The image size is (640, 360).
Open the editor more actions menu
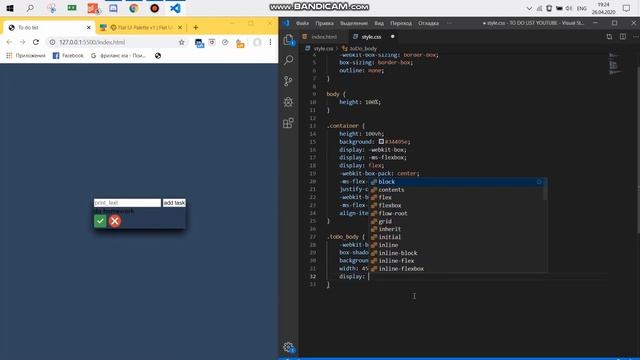tap(635, 37)
